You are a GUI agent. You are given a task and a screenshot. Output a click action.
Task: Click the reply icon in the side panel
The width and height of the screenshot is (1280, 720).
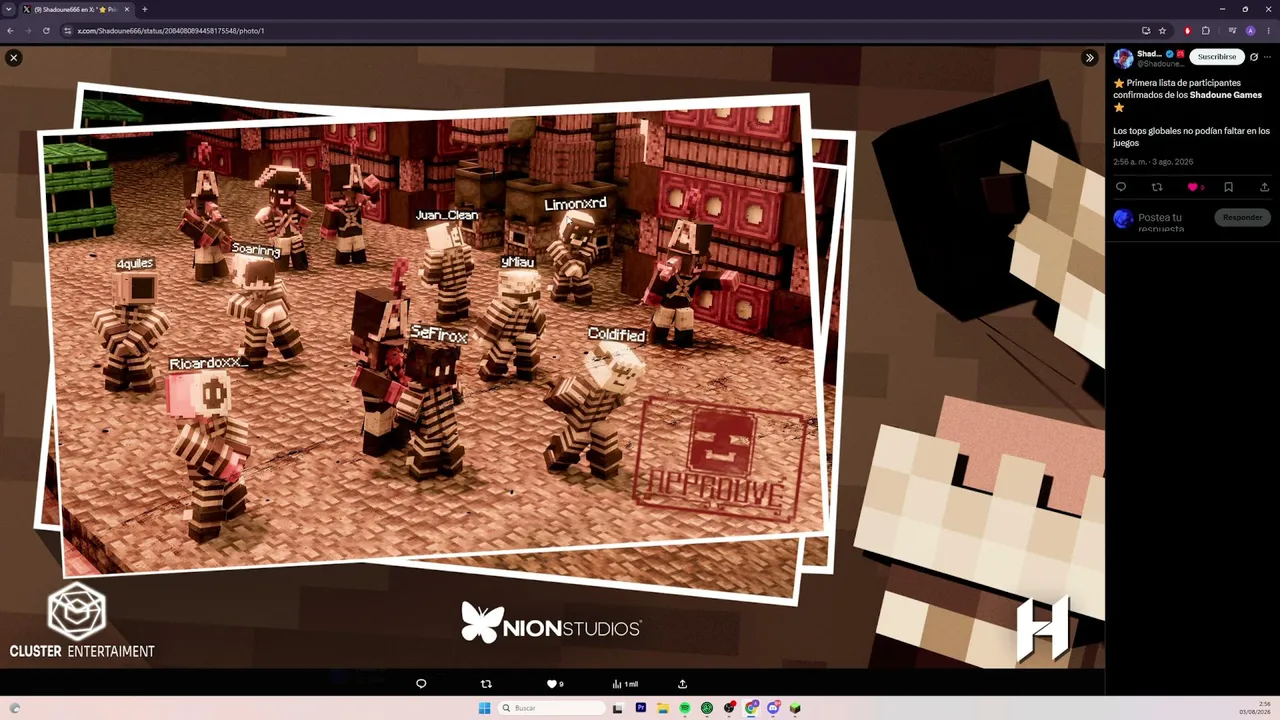click(x=1121, y=187)
